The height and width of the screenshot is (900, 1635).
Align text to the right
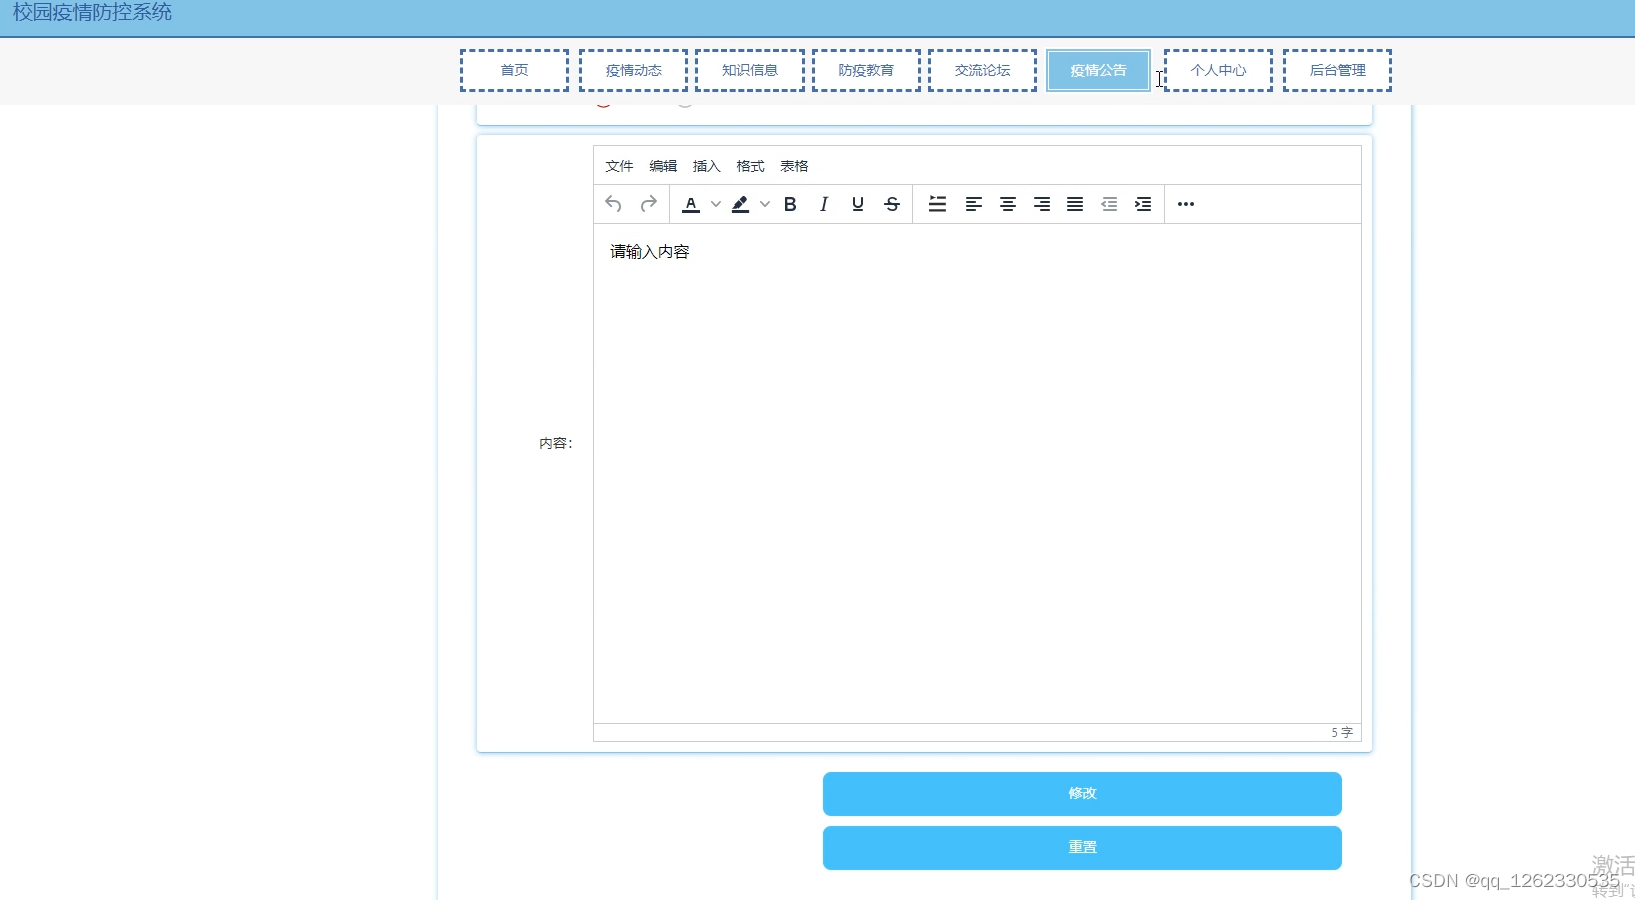coord(1042,204)
